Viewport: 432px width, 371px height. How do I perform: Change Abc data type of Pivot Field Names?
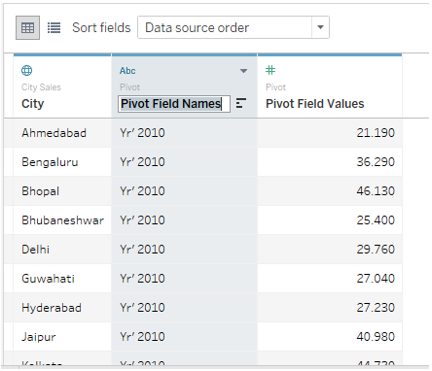click(127, 71)
